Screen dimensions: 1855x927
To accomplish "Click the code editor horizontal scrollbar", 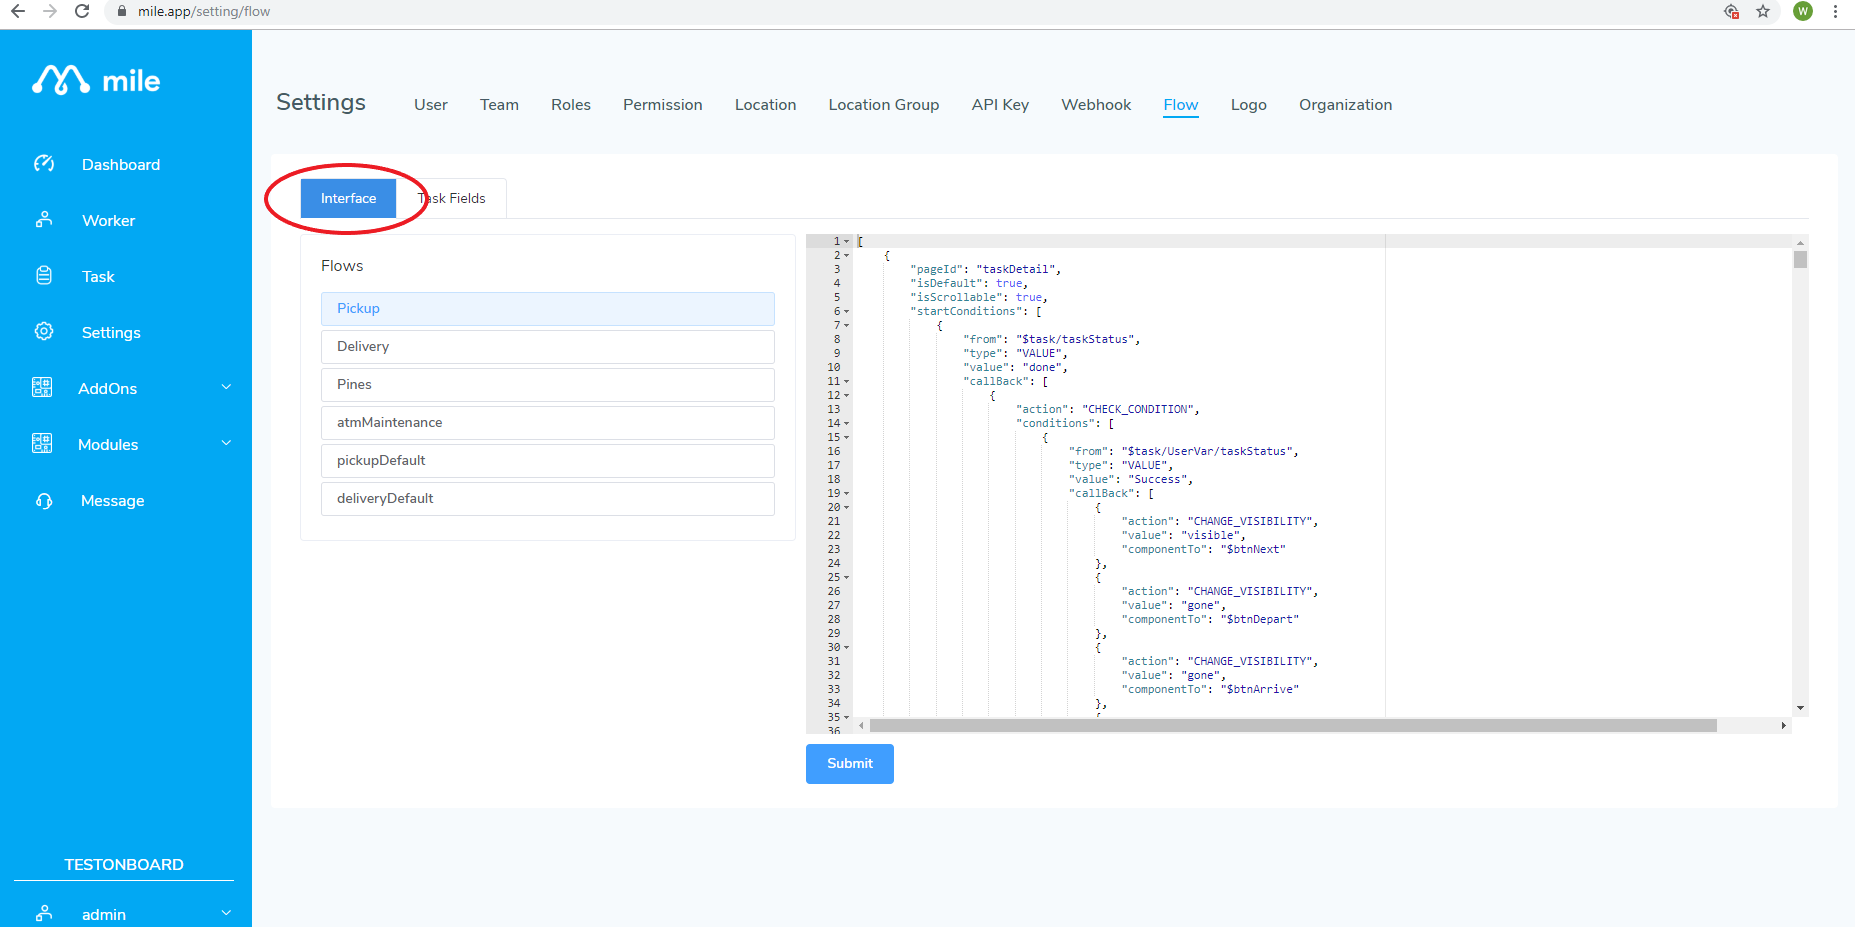I will (1293, 725).
